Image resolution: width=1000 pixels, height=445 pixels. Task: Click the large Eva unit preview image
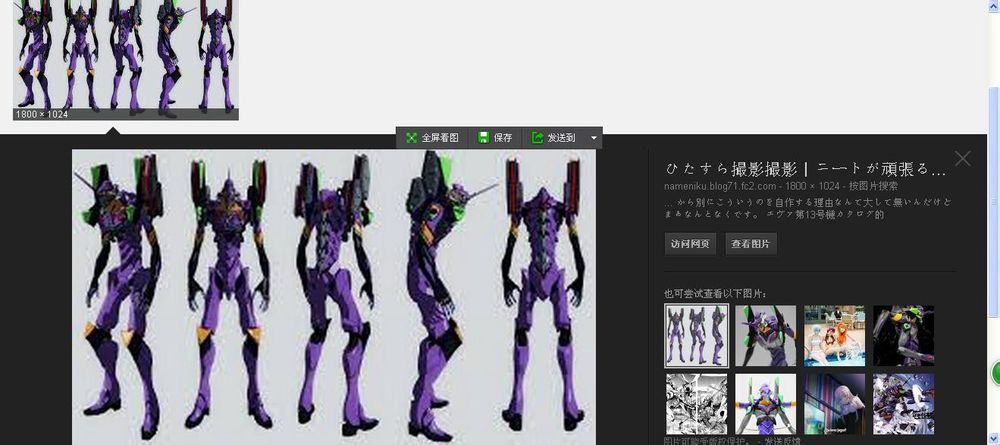[x=334, y=296]
